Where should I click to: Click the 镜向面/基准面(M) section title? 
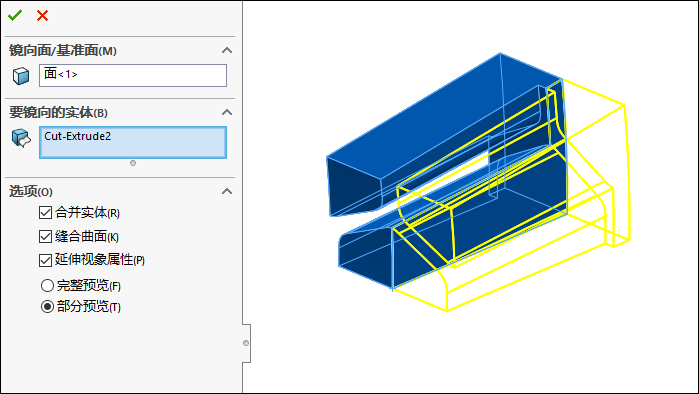click(63, 50)
